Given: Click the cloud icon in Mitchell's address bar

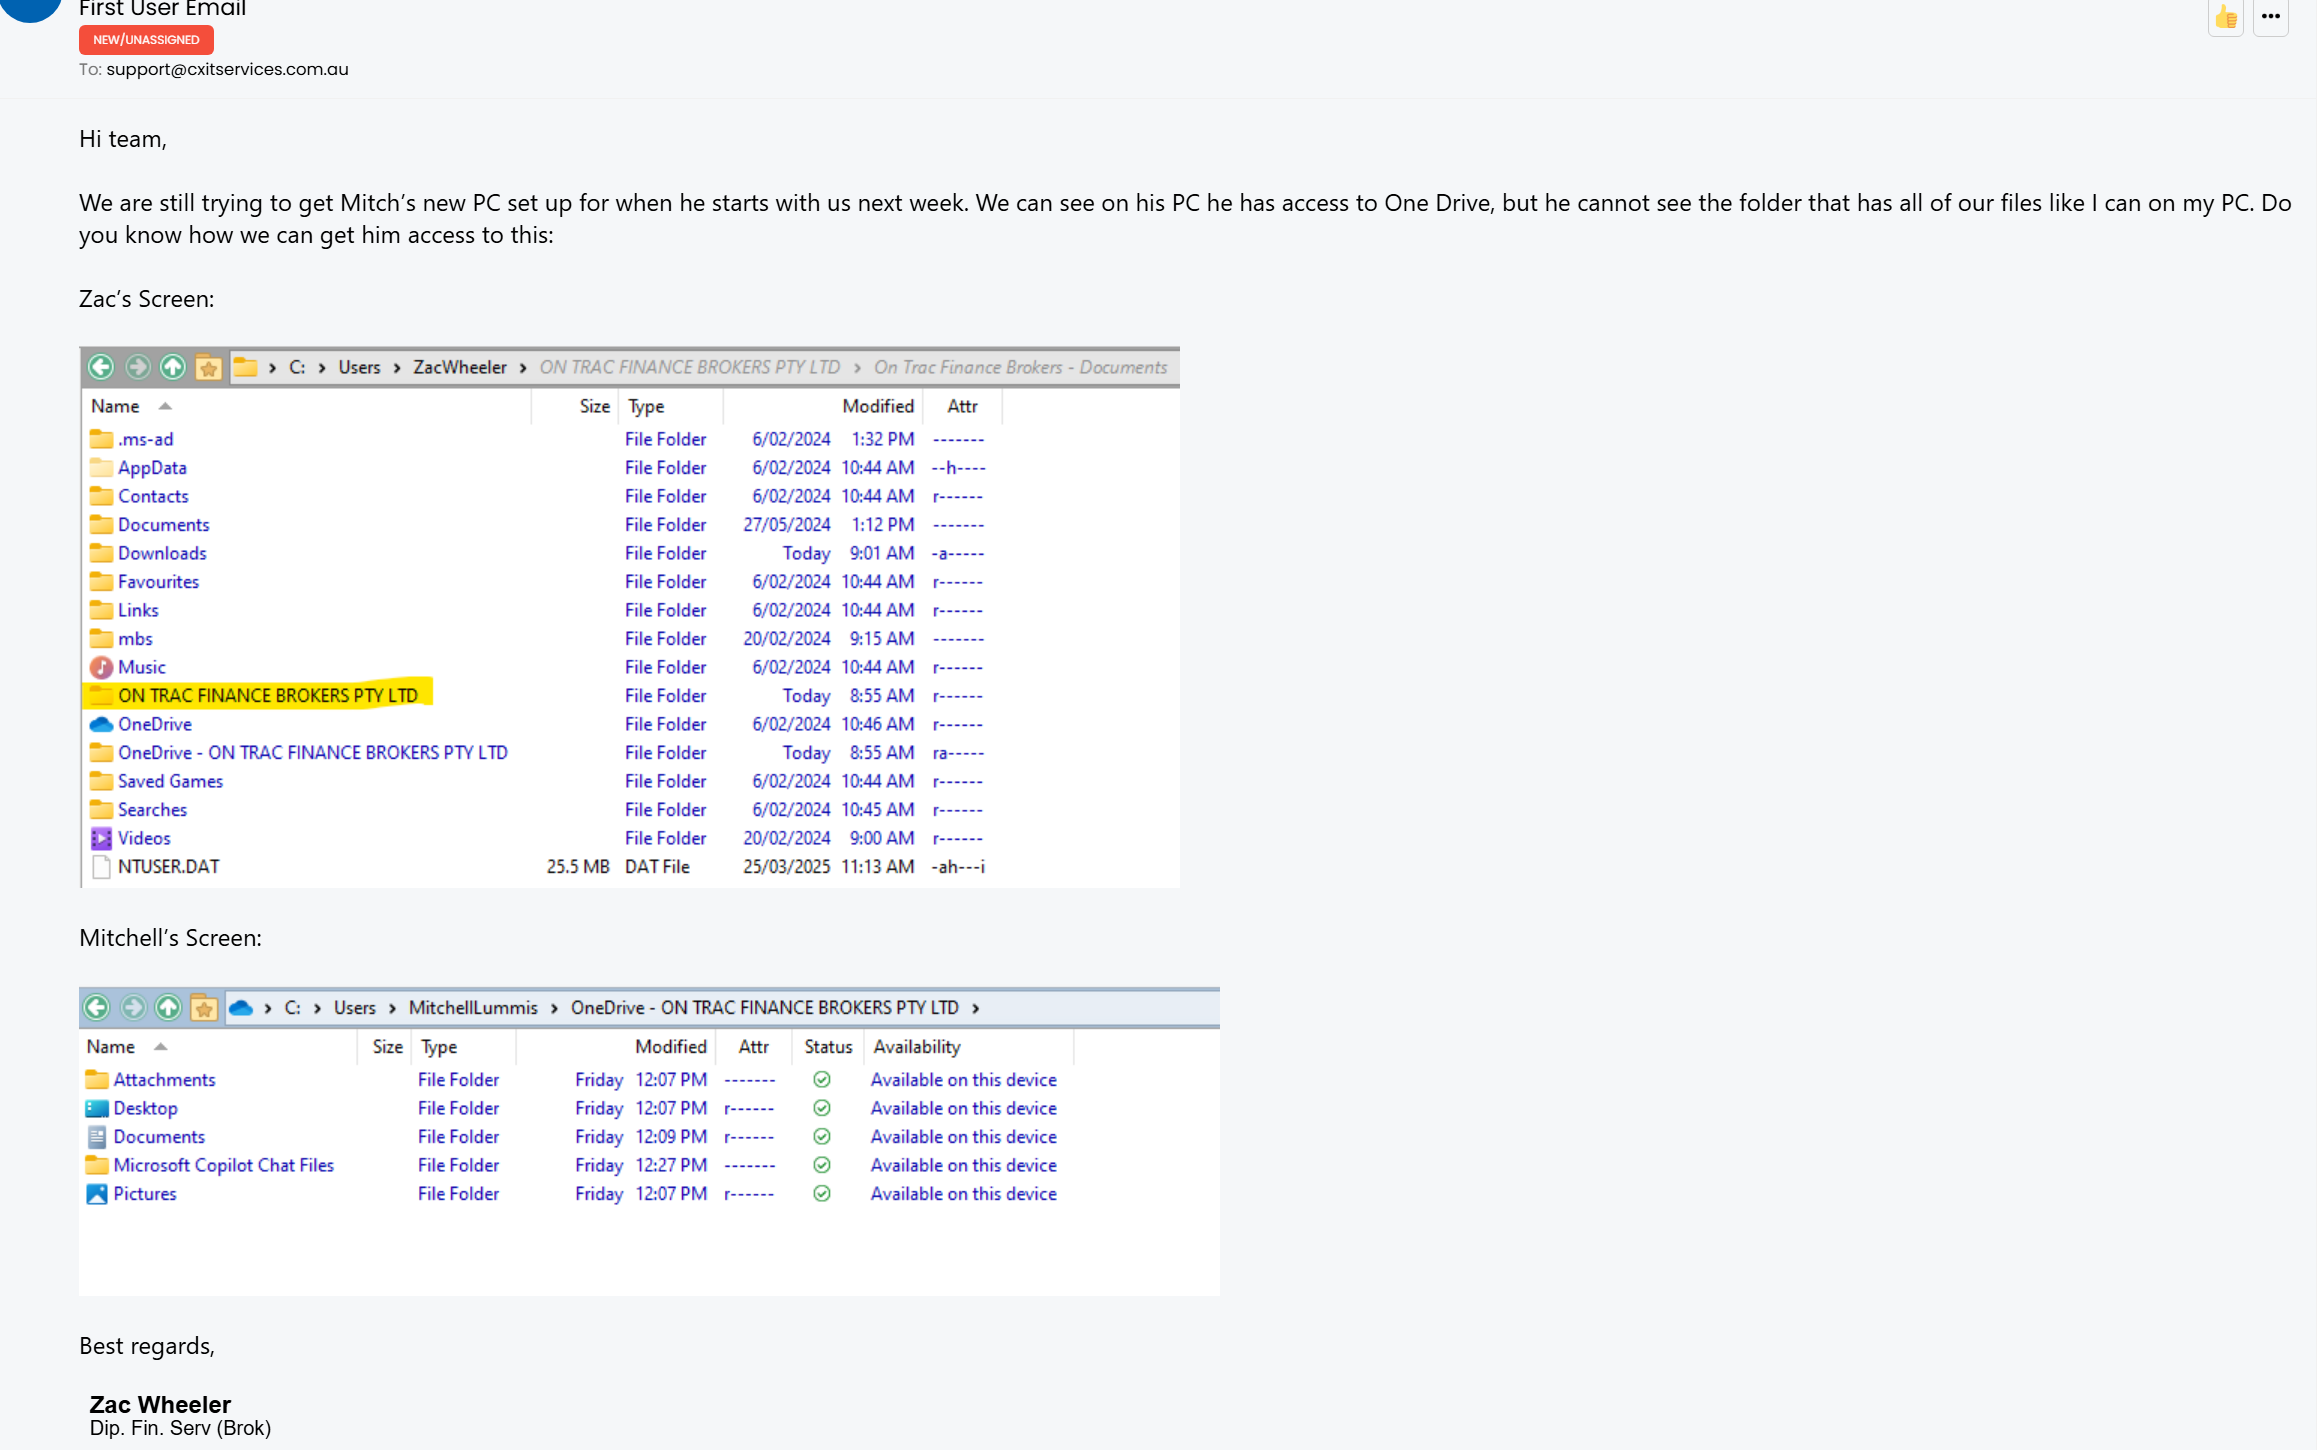Looking at the screenshot, I should tap(241, 1007).
